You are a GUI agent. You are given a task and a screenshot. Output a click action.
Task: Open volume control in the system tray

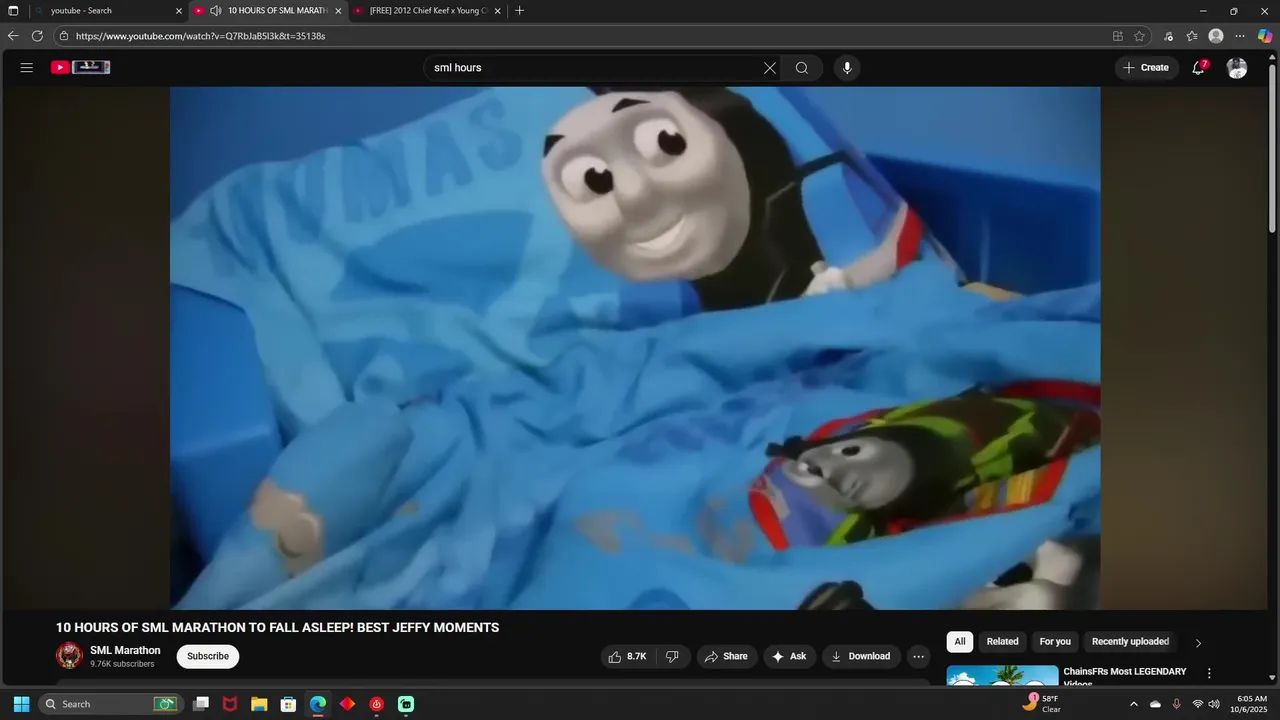point(1214,704)
